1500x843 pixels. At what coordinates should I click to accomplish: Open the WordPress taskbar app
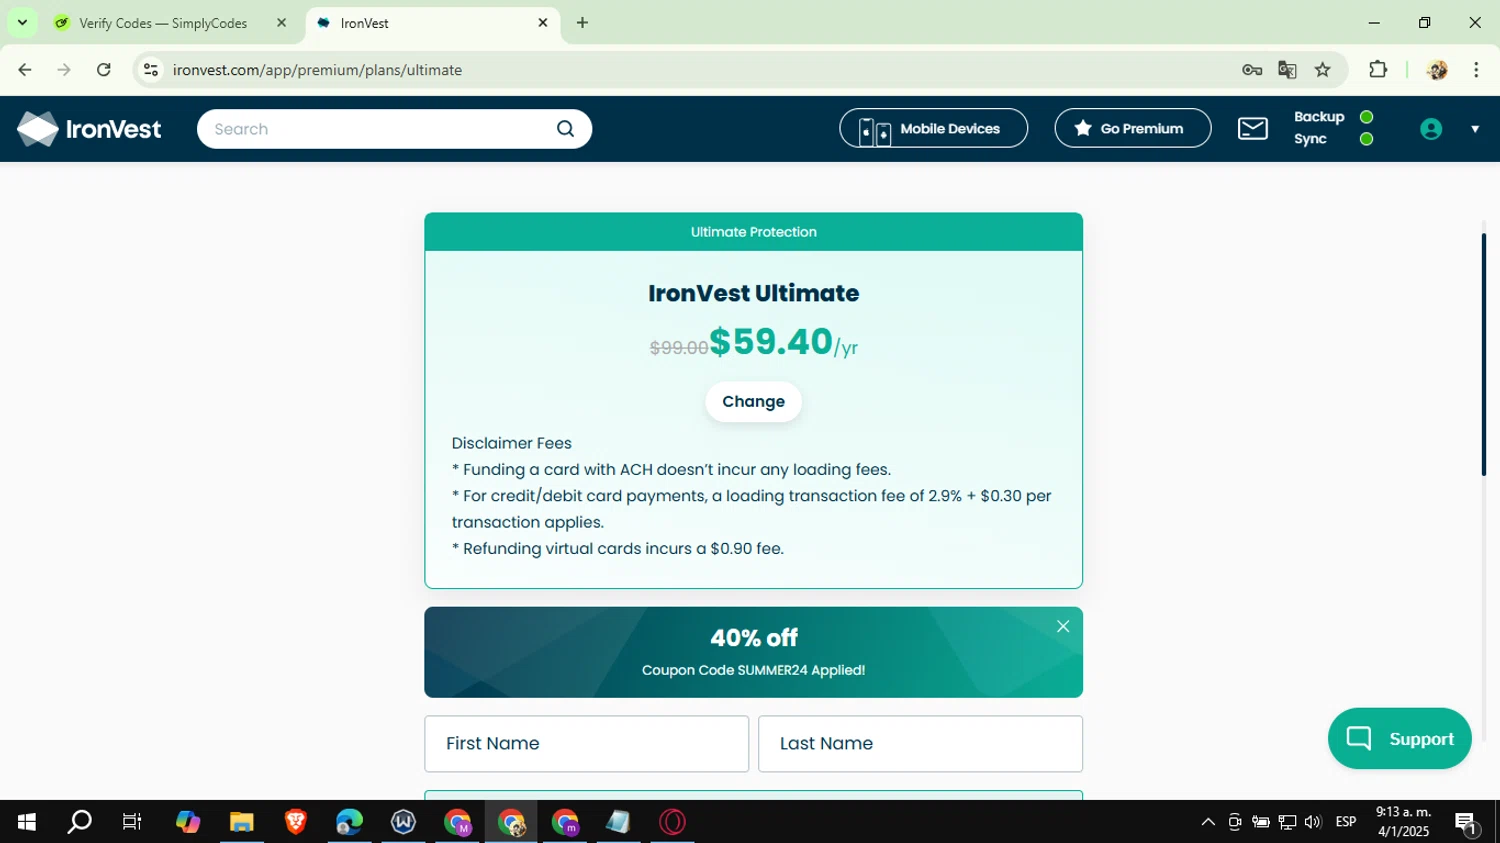(403, 822)
